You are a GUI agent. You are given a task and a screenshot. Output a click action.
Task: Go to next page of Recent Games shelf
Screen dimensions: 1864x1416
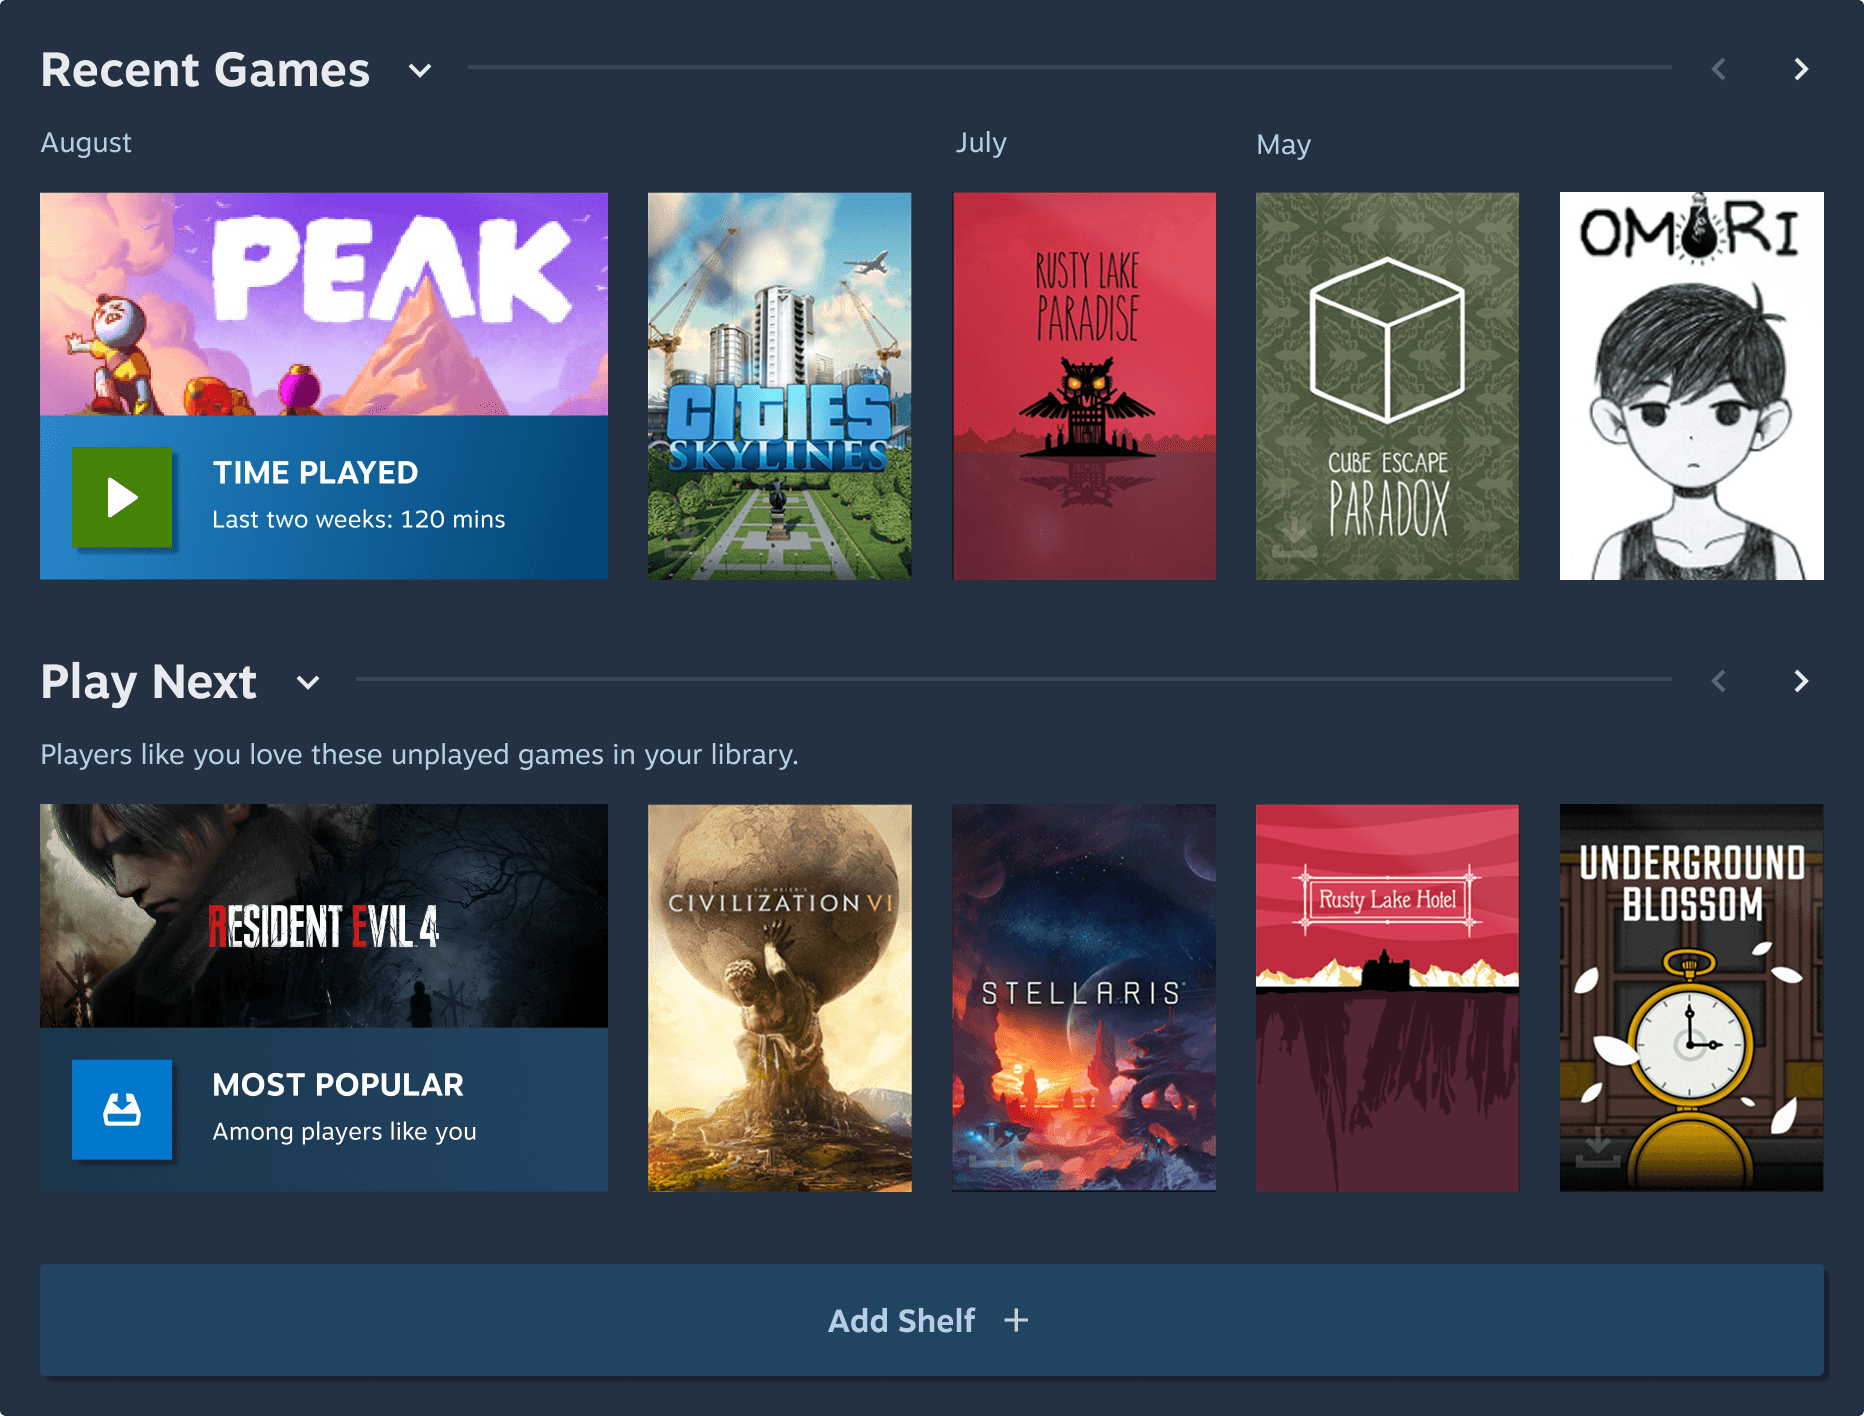point(1801,69)
